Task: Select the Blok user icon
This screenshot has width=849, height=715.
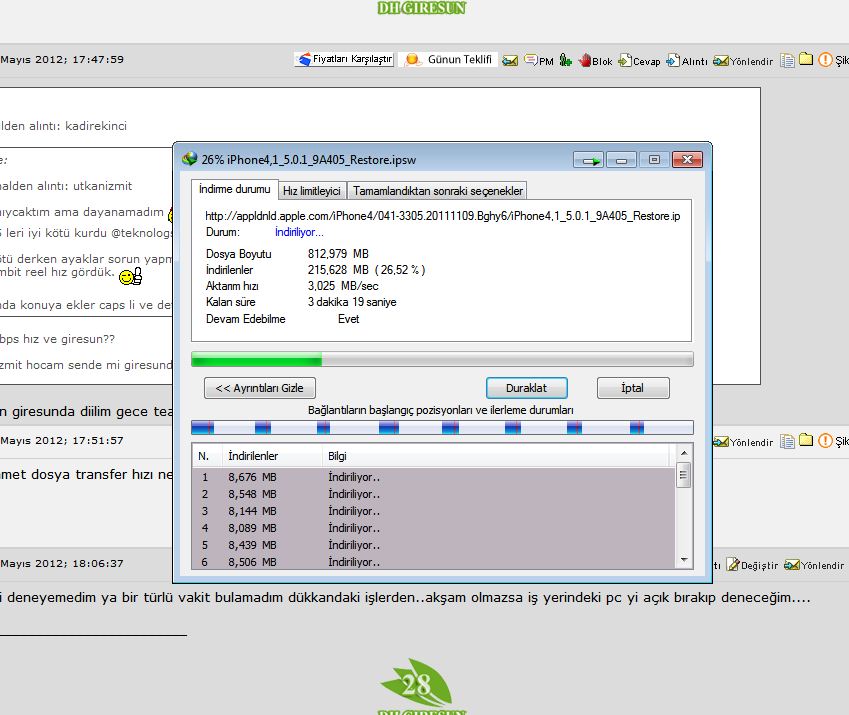Action: pyautogui.click(x=587, y=61)
